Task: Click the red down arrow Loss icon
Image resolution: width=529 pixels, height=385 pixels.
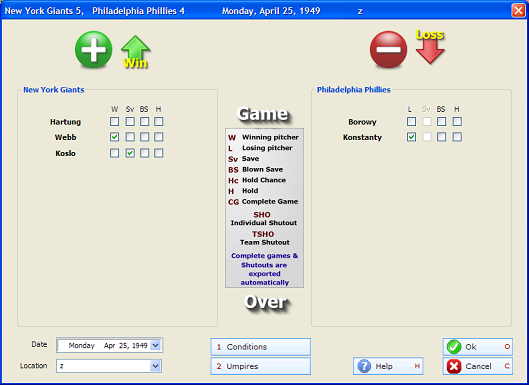Action: pos(430,47)
